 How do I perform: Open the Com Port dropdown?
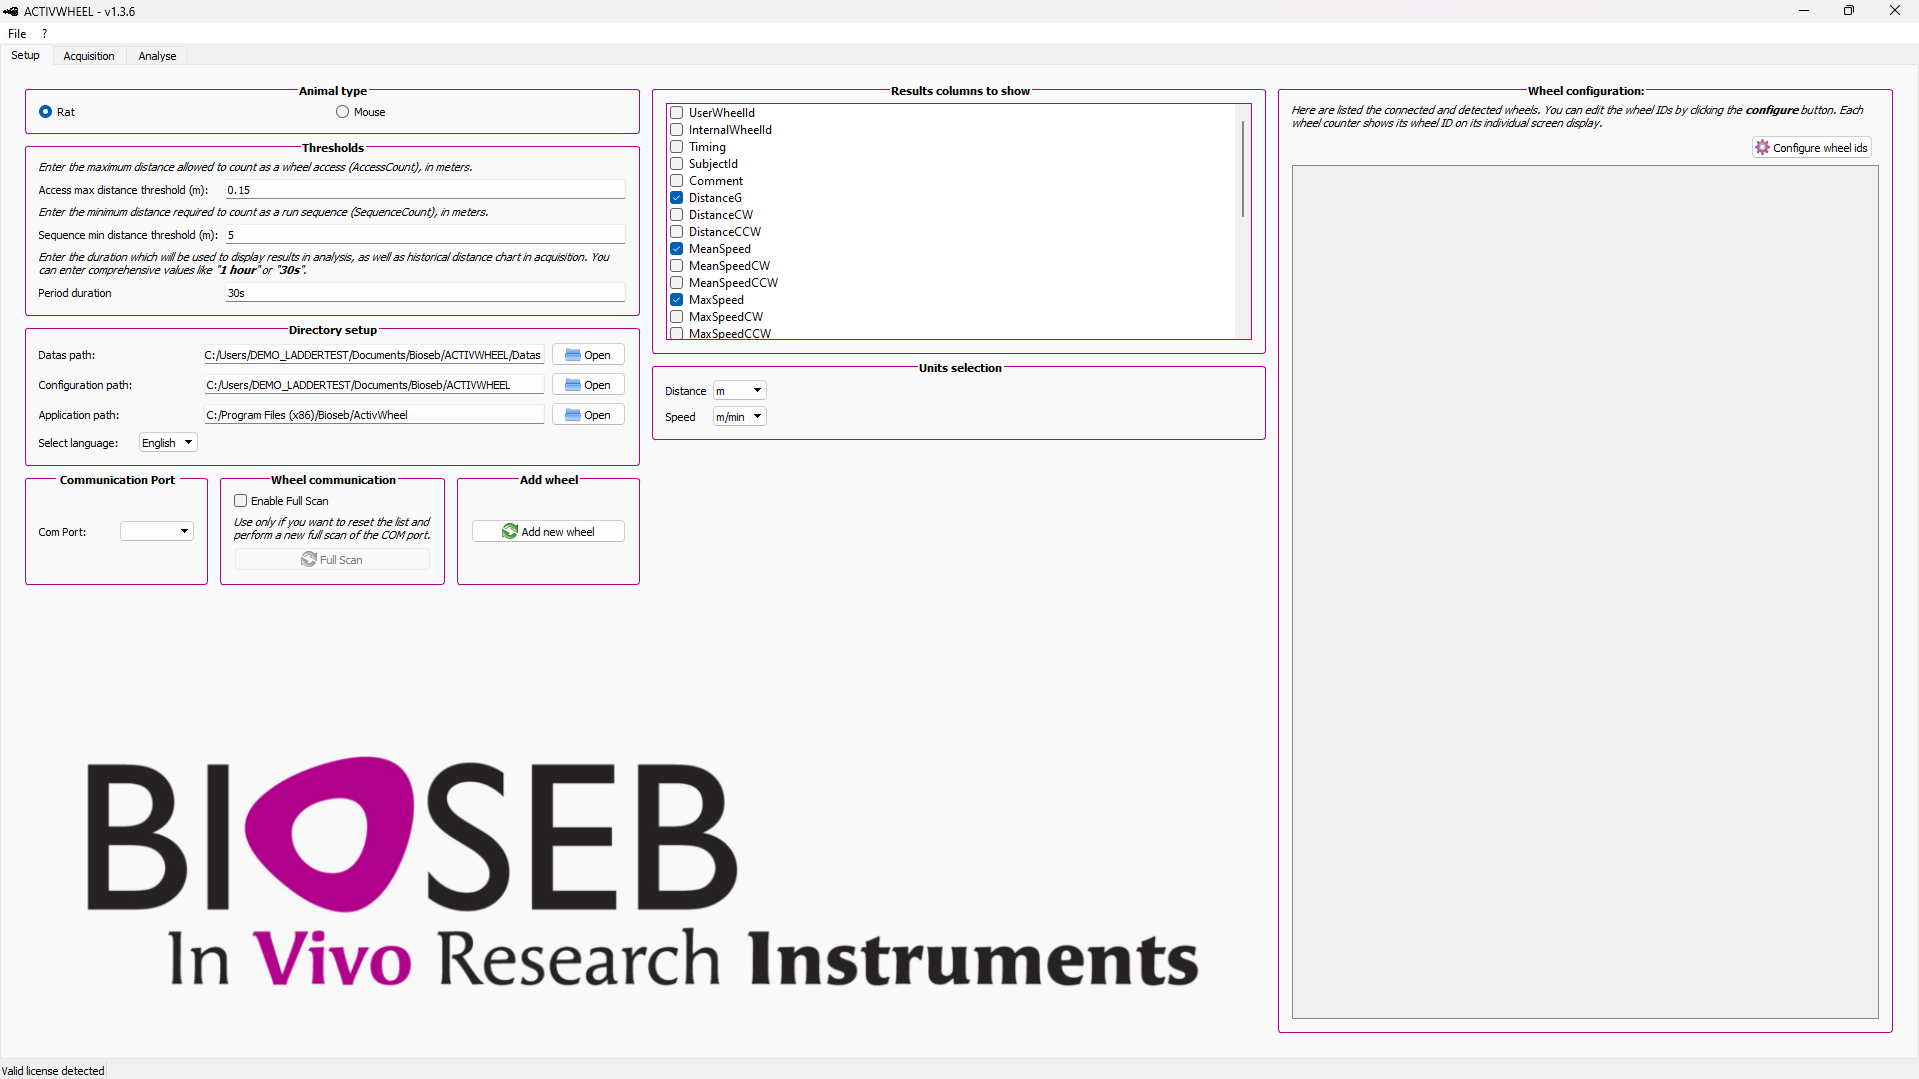pos(157,532)
